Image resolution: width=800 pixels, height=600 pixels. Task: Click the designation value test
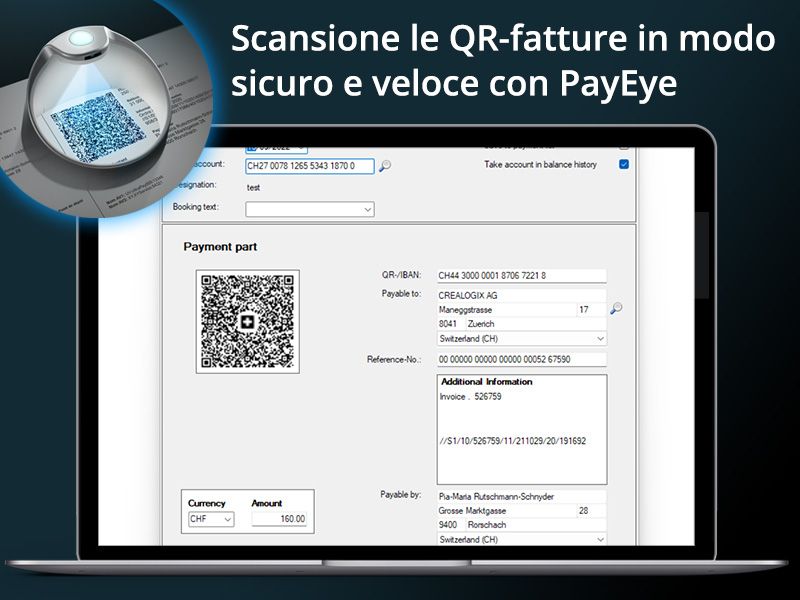pyautogui.click(x=253, y=188)
